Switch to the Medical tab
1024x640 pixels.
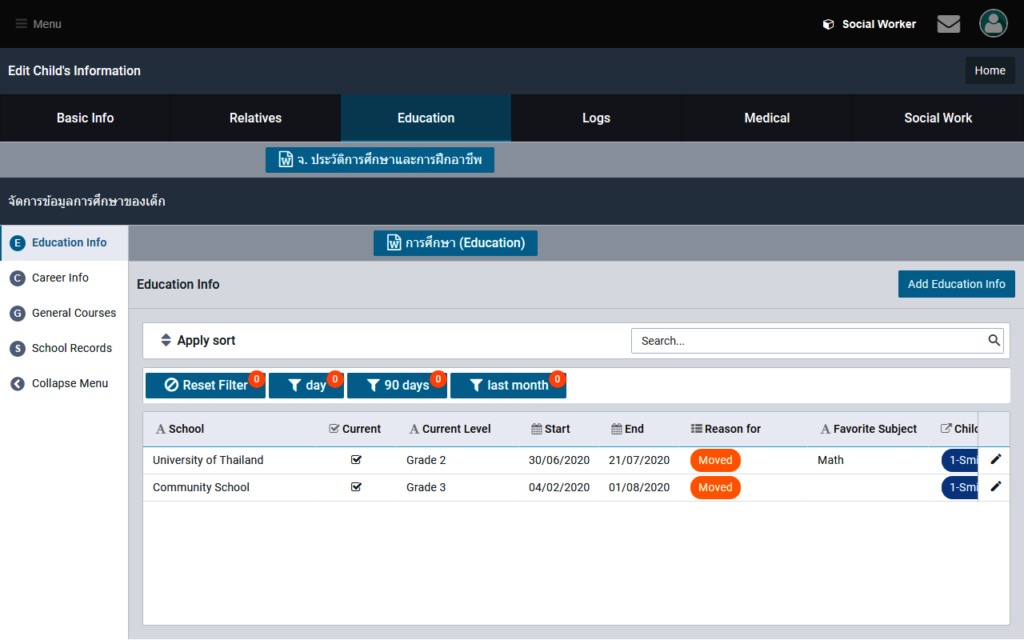pyautogui.click(x=767, y=118)
